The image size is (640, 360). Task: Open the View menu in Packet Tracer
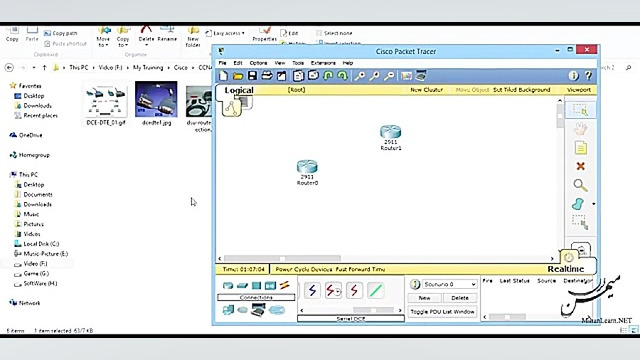point(280,63)
